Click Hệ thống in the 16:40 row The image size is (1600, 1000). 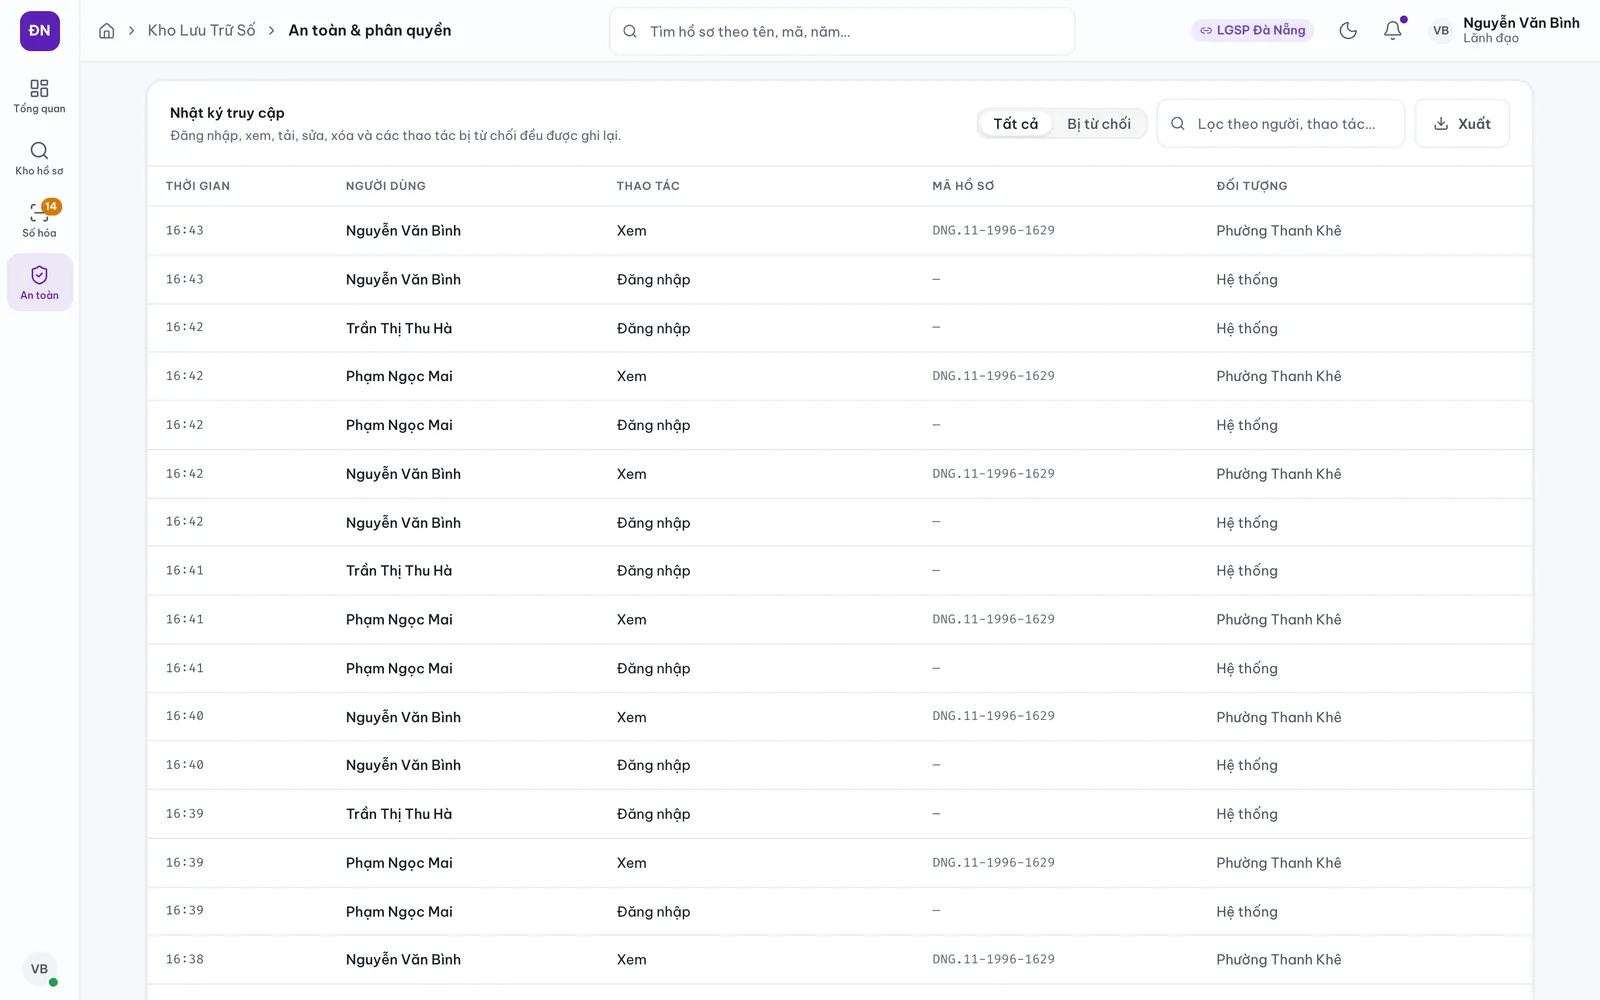[1247, 765]
